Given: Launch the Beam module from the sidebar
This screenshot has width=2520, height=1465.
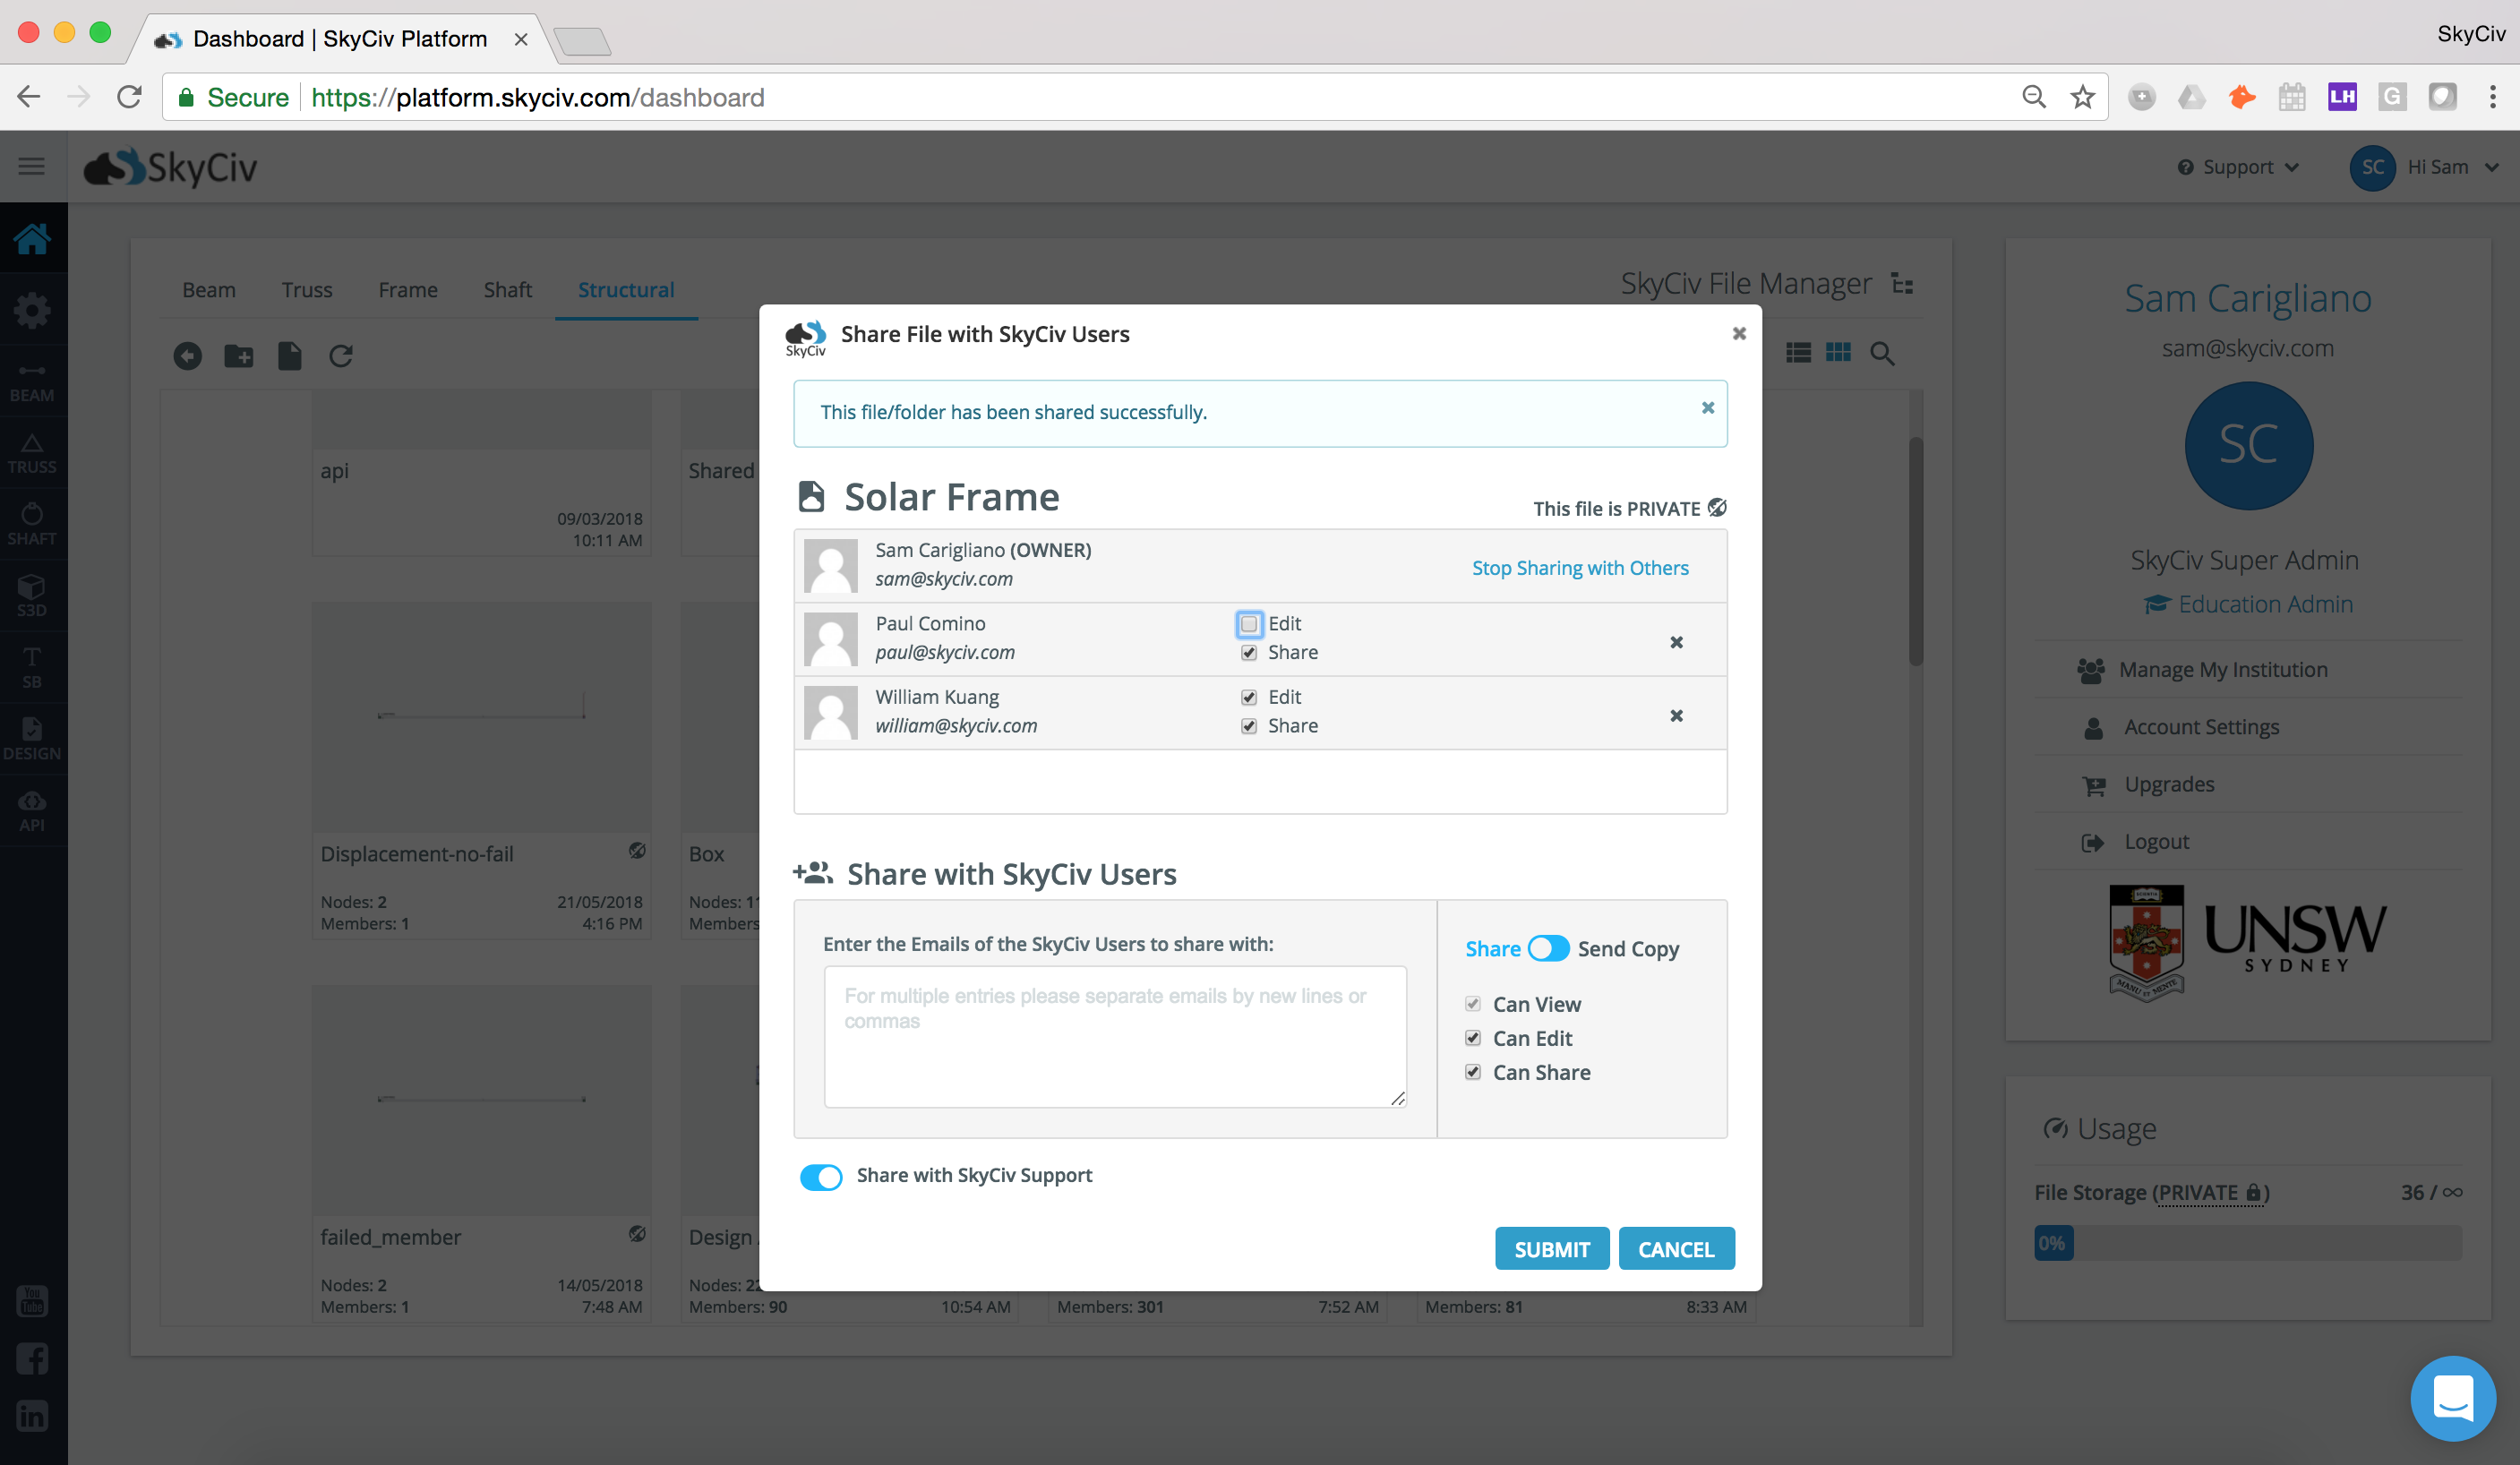Looking at the screenshot, I should pos(33,382).
